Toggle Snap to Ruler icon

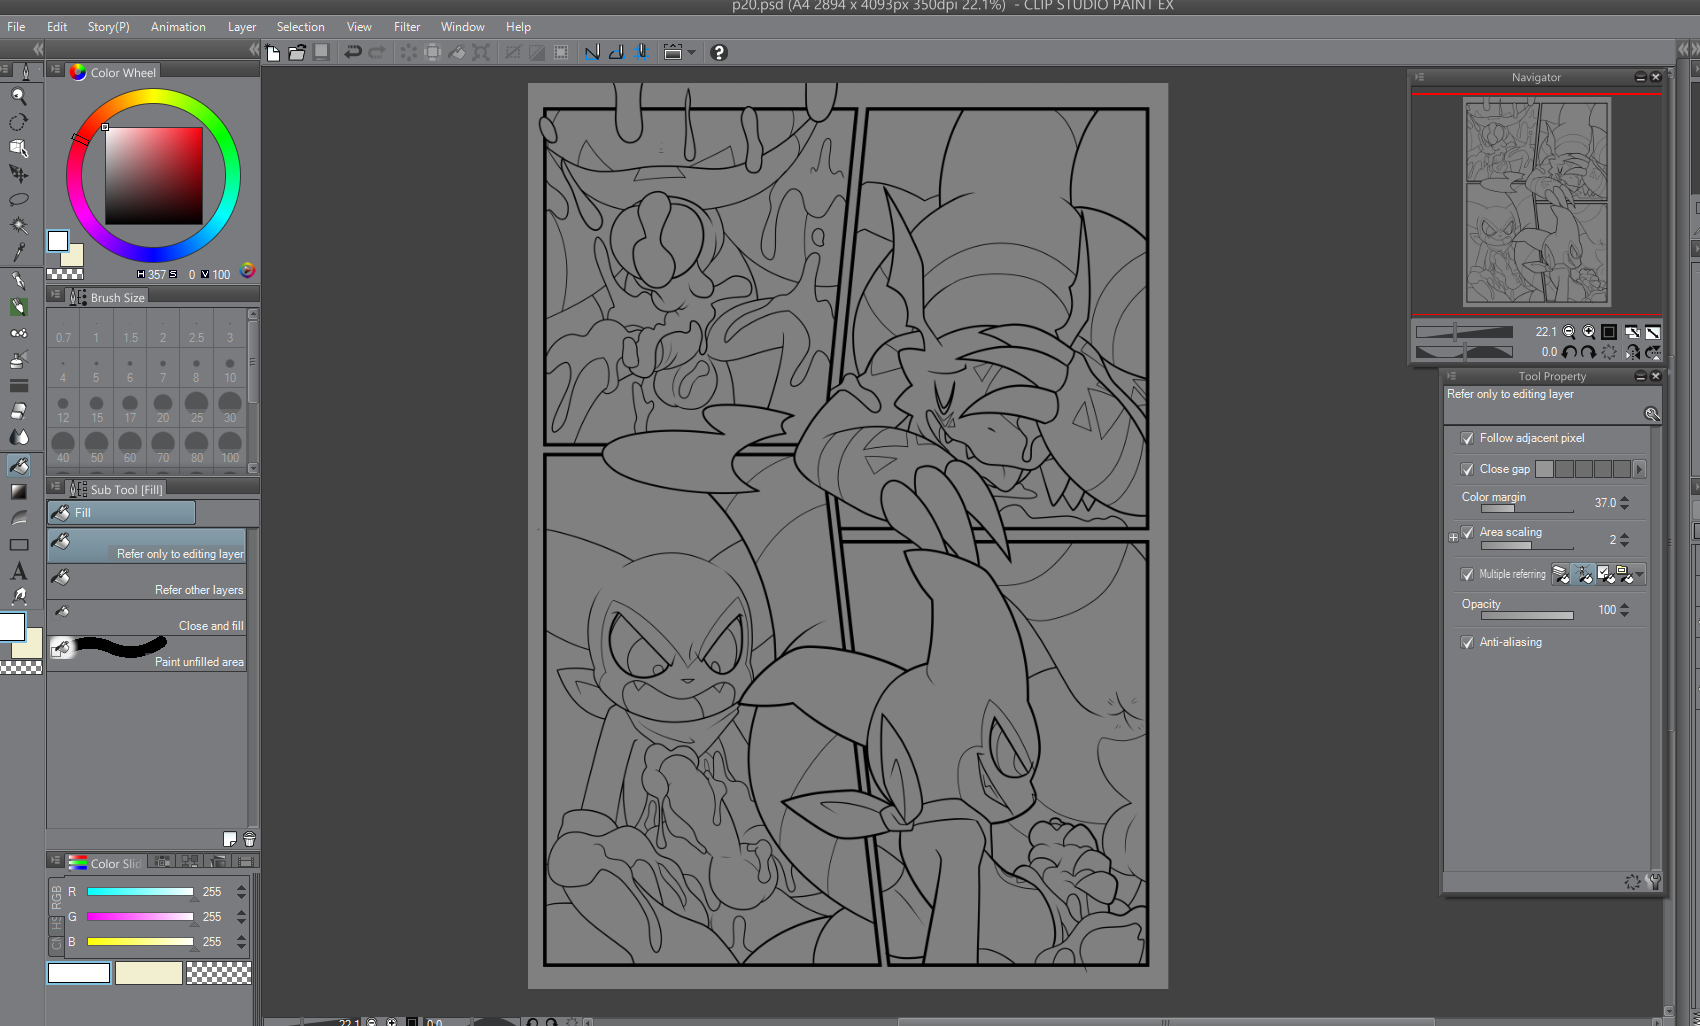pyautogui.click(x=592, y=52)
